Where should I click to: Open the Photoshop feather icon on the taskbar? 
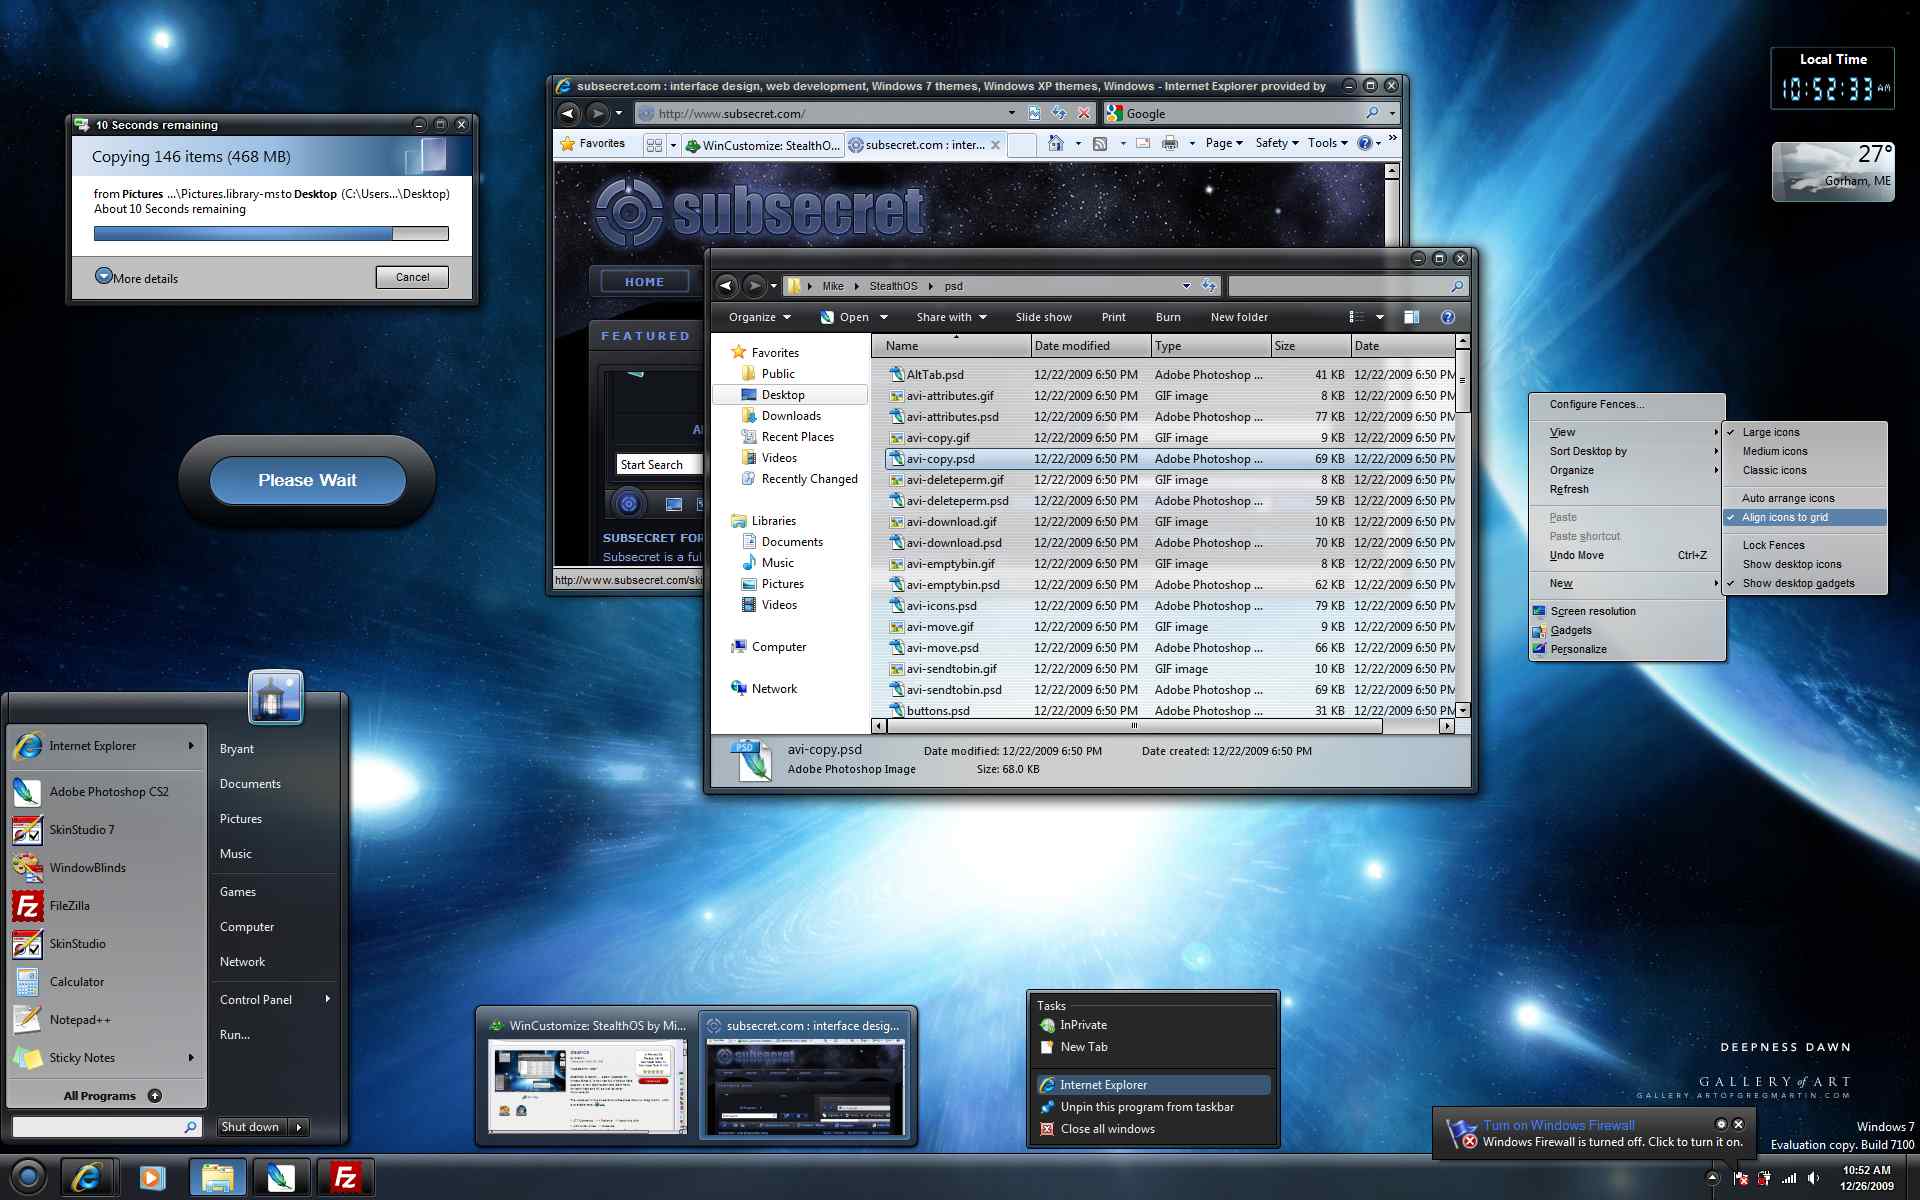(x=281, y=1177)
